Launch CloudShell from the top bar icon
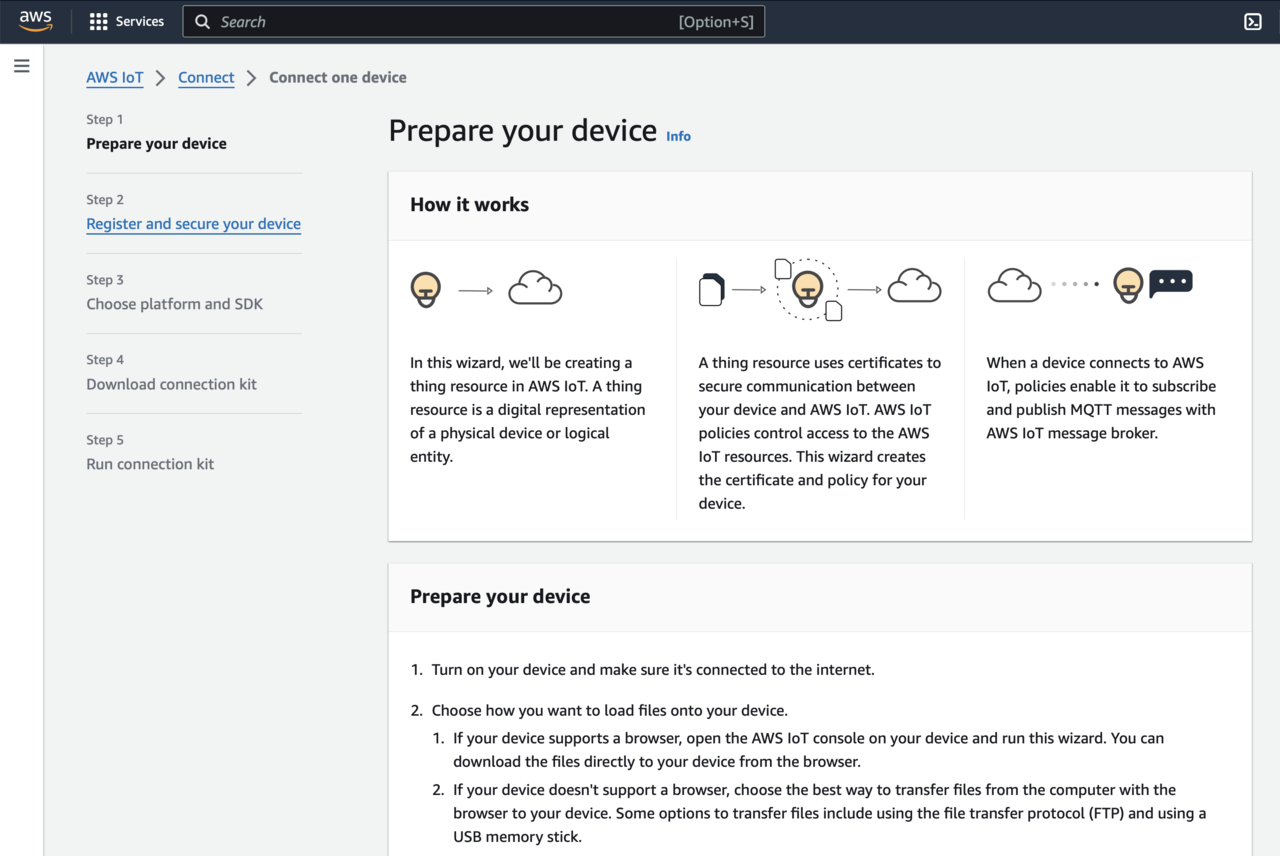This screenshot has height=856, width=1280. pos(1252,21)
